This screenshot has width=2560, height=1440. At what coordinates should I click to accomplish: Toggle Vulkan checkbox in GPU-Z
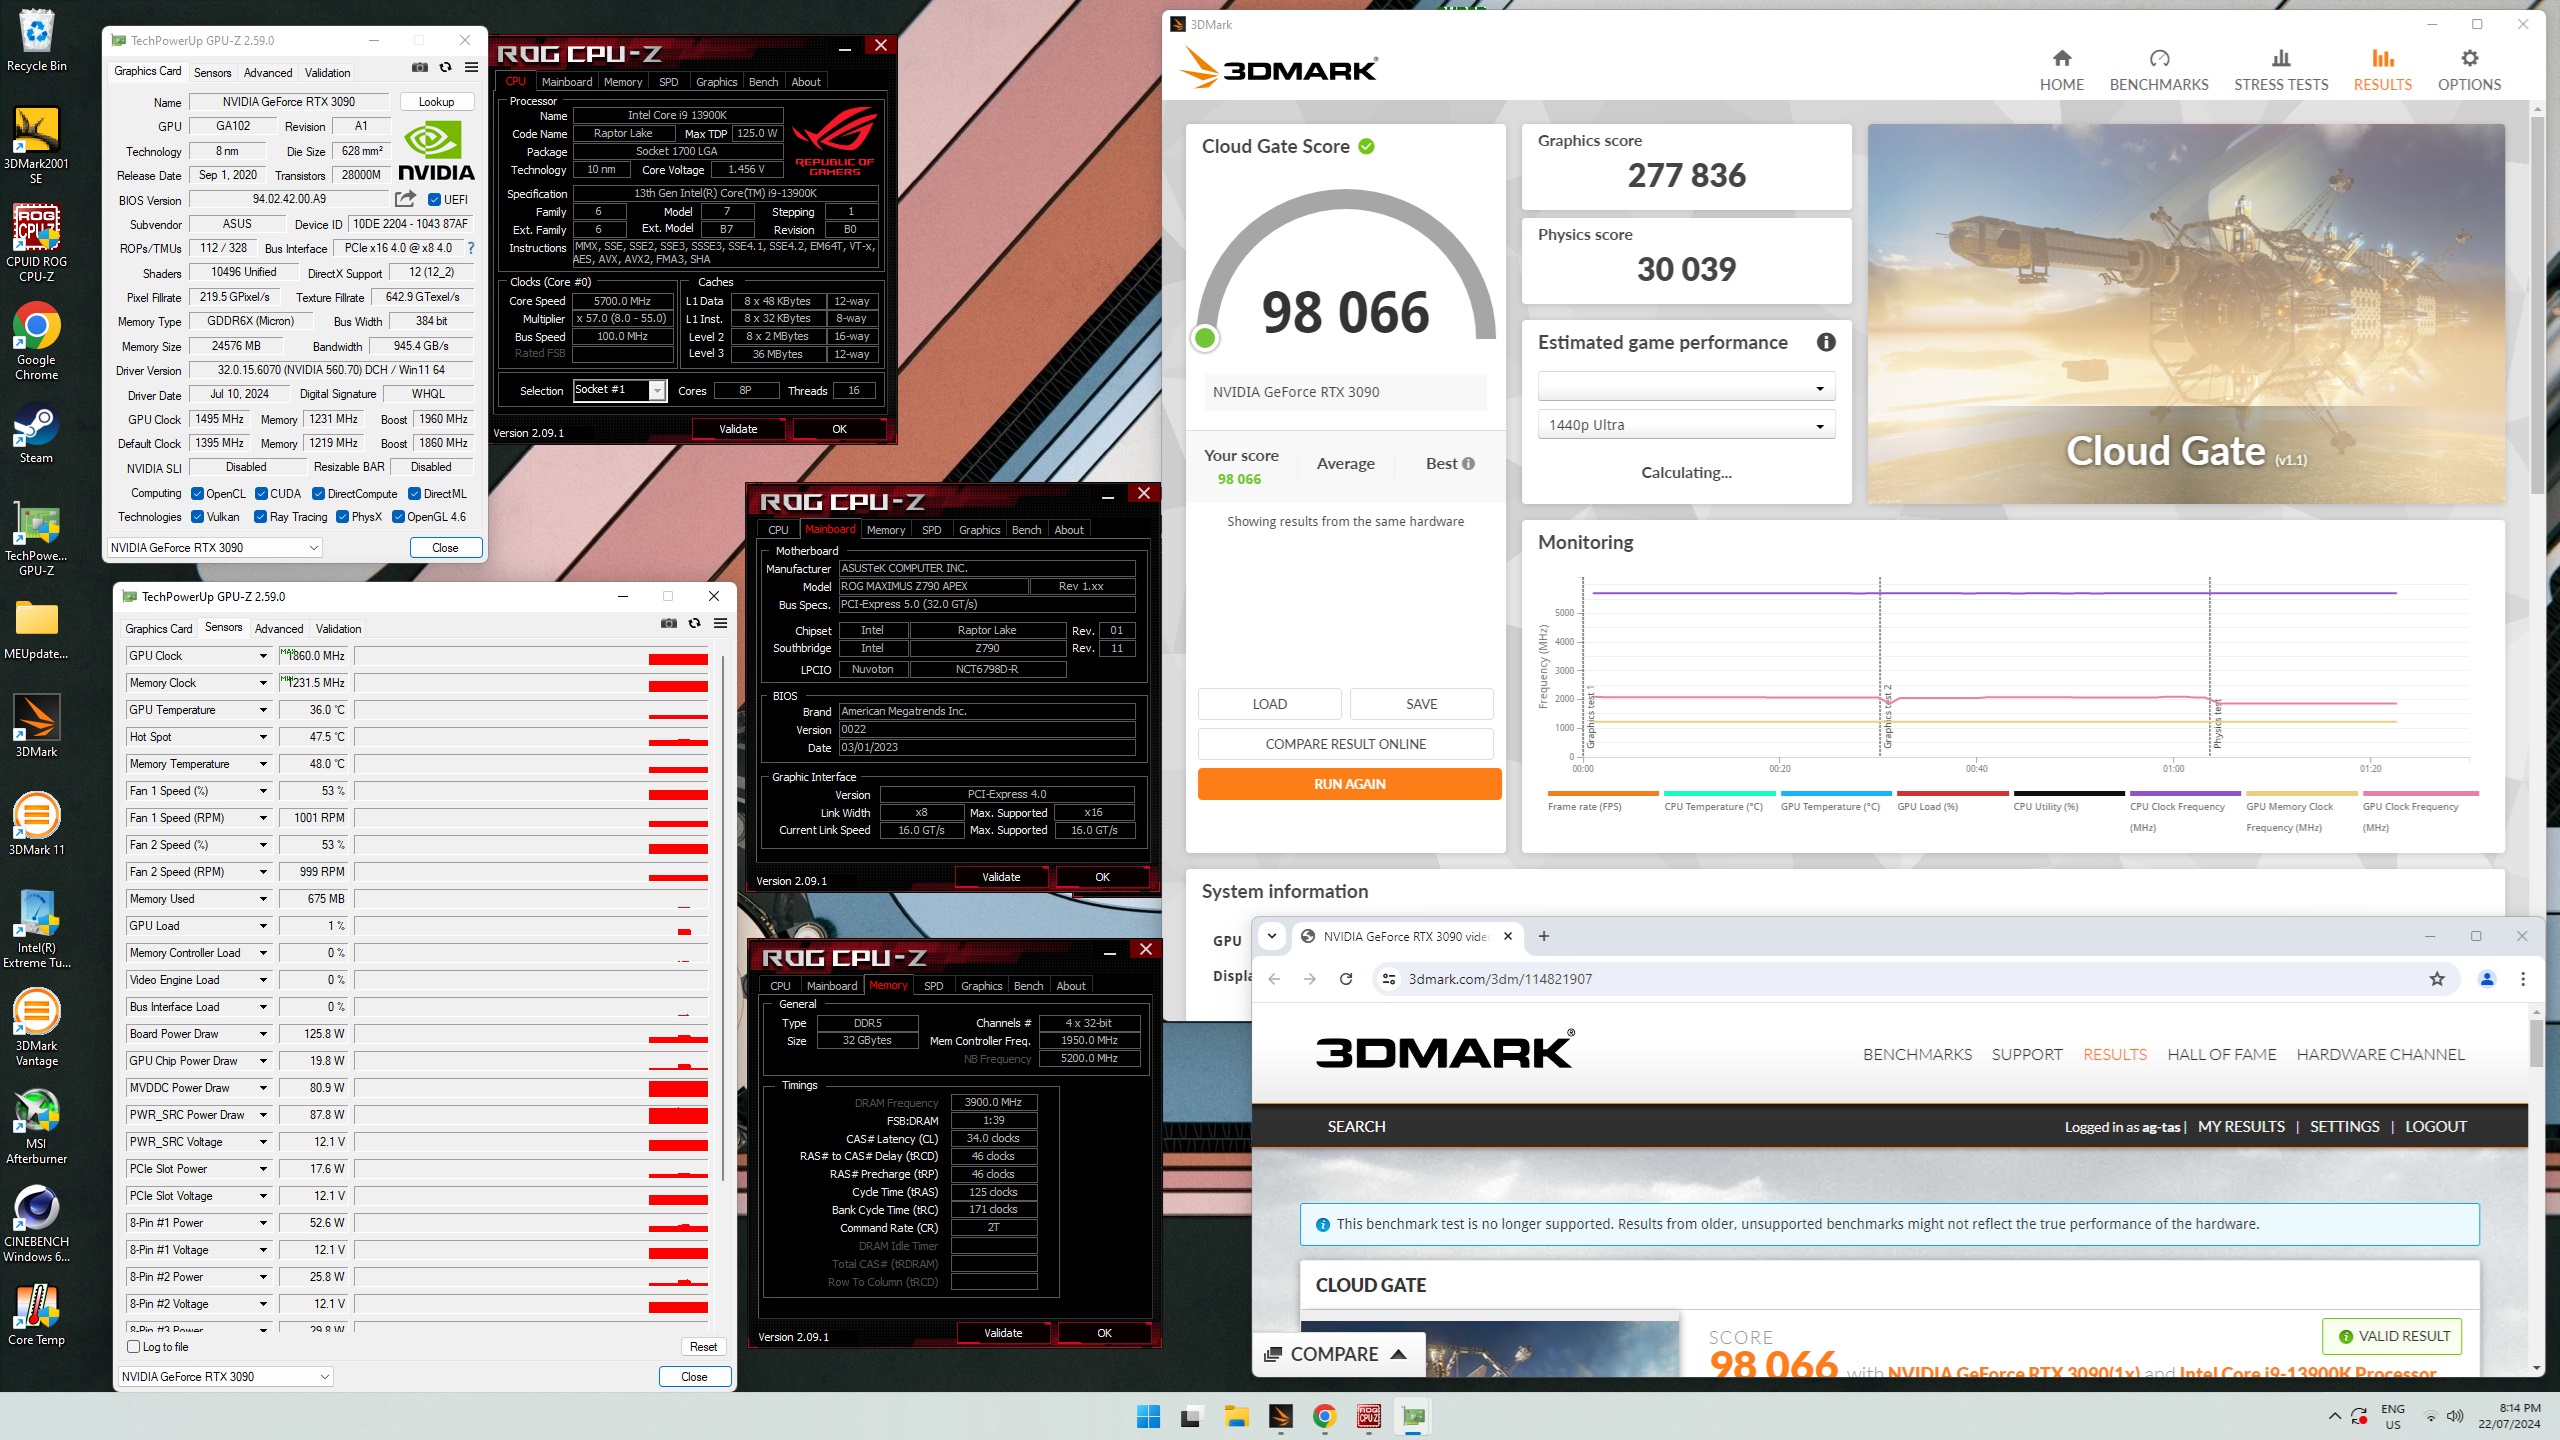coord(197,517)
